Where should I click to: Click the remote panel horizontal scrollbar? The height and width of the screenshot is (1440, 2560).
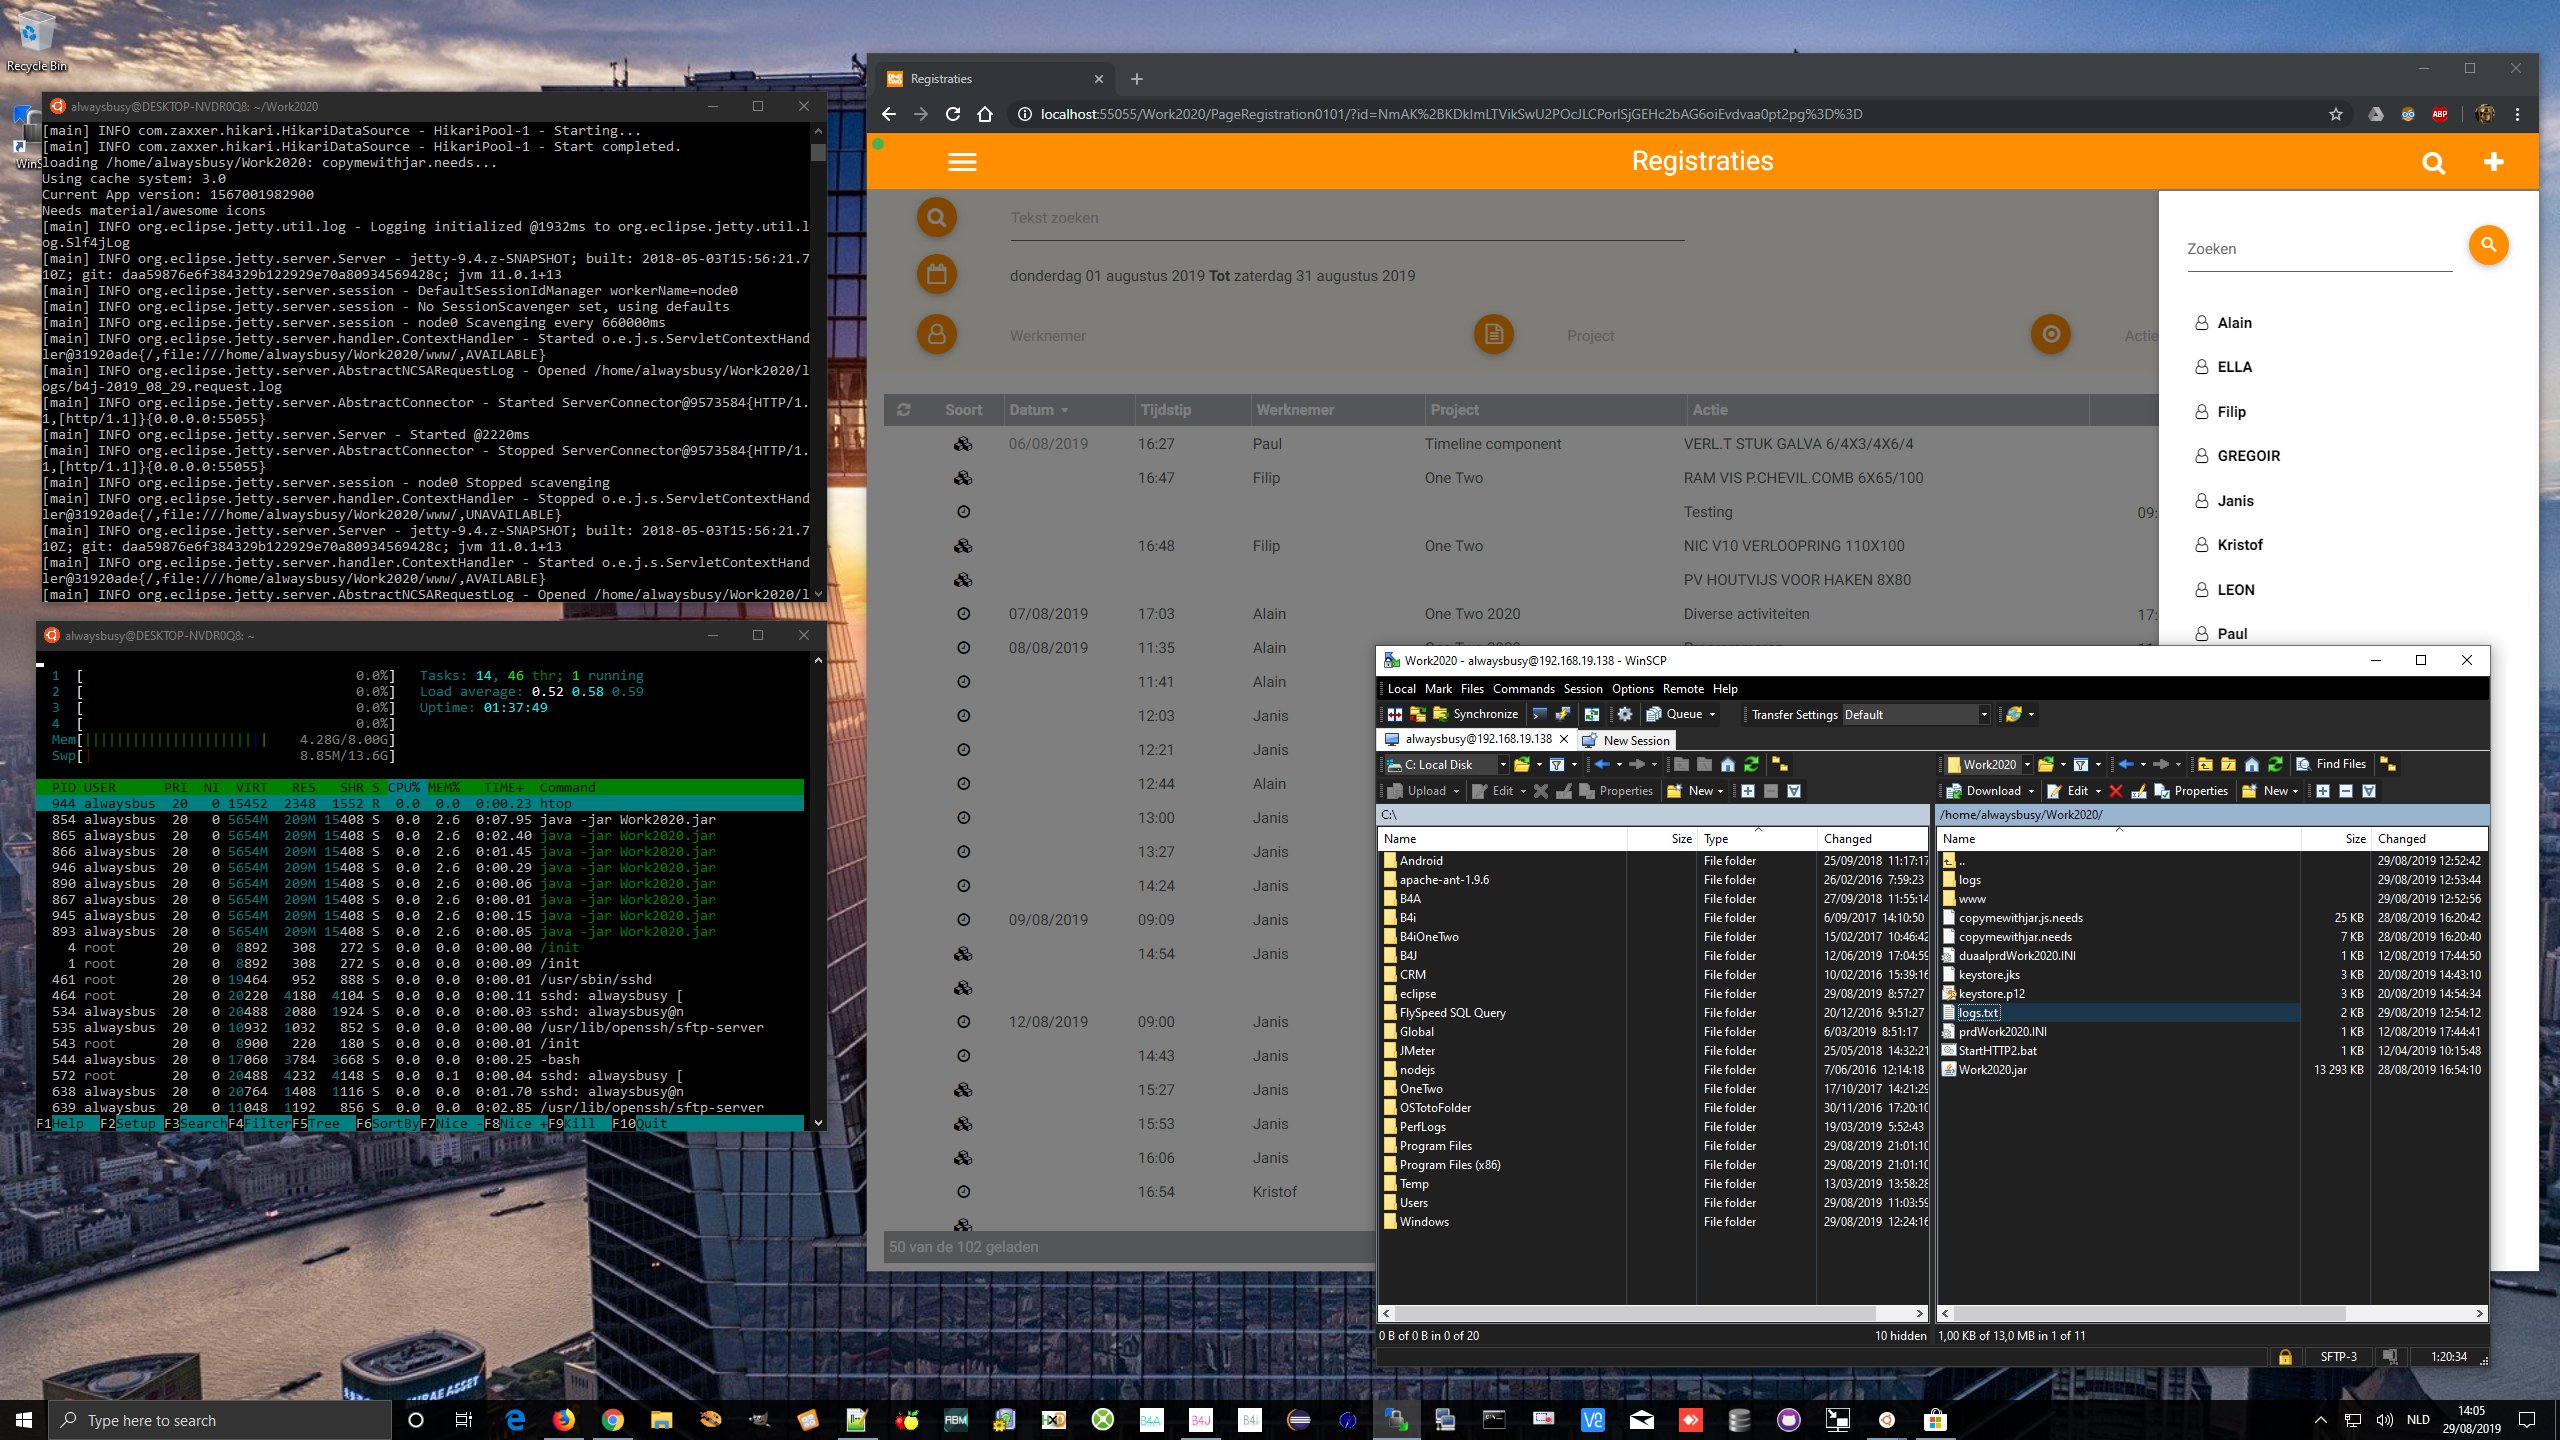point(2150,1313)
